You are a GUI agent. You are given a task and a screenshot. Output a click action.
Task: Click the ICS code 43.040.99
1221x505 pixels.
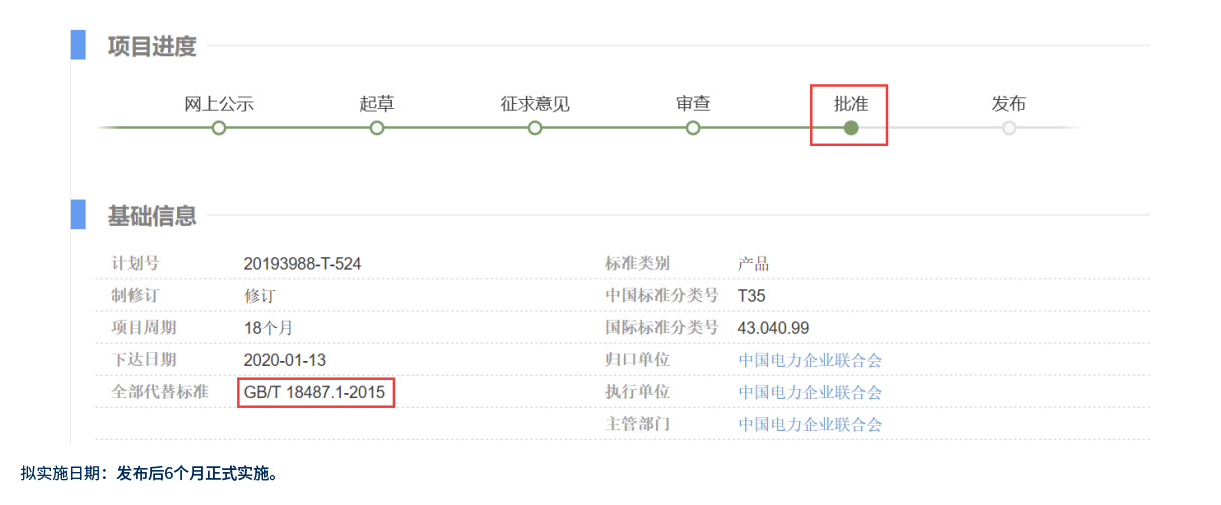[x=773, y=328]
